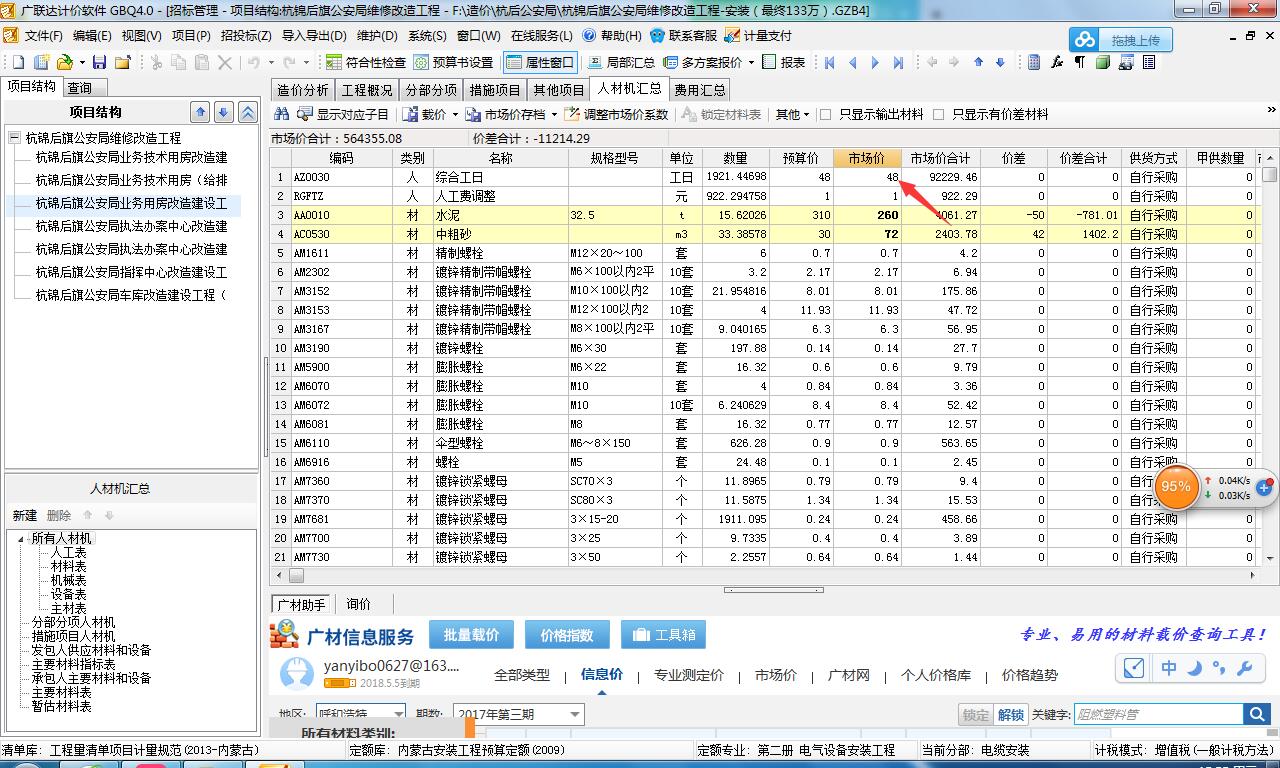The height and width of the screenshot is (768, 1280).
Task: Check 只显示有价差材料 checkbox
Action: [938, 115]
